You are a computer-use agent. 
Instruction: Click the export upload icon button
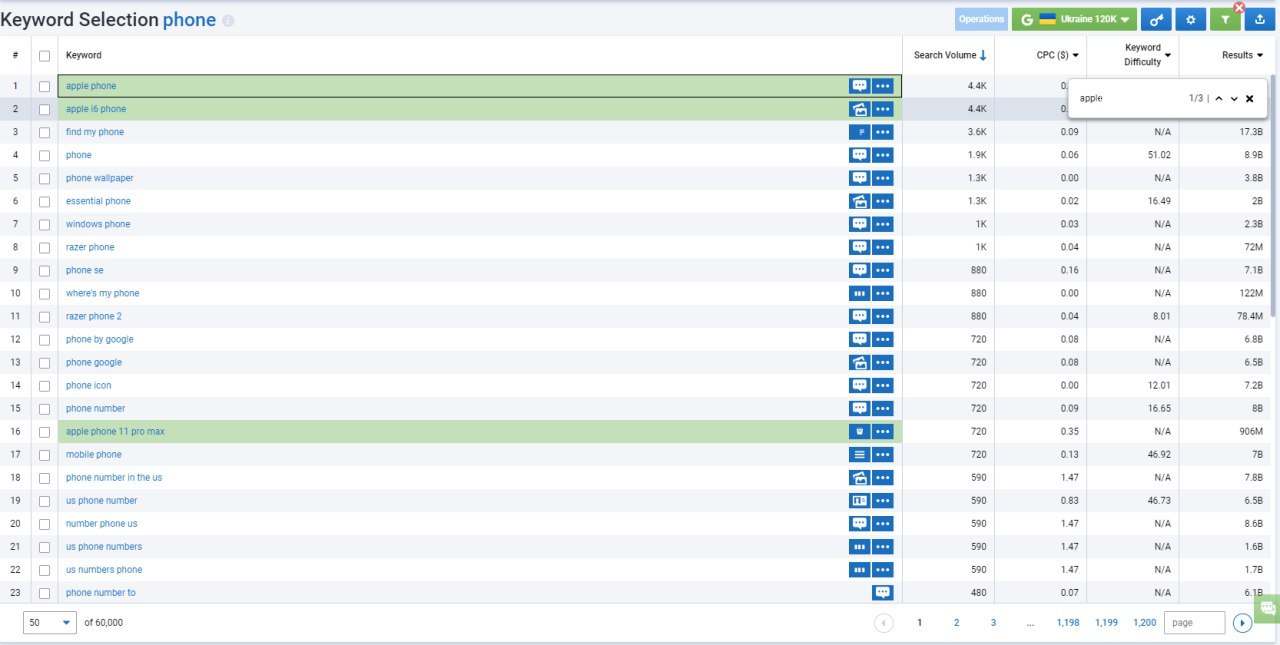[1260, 19]
